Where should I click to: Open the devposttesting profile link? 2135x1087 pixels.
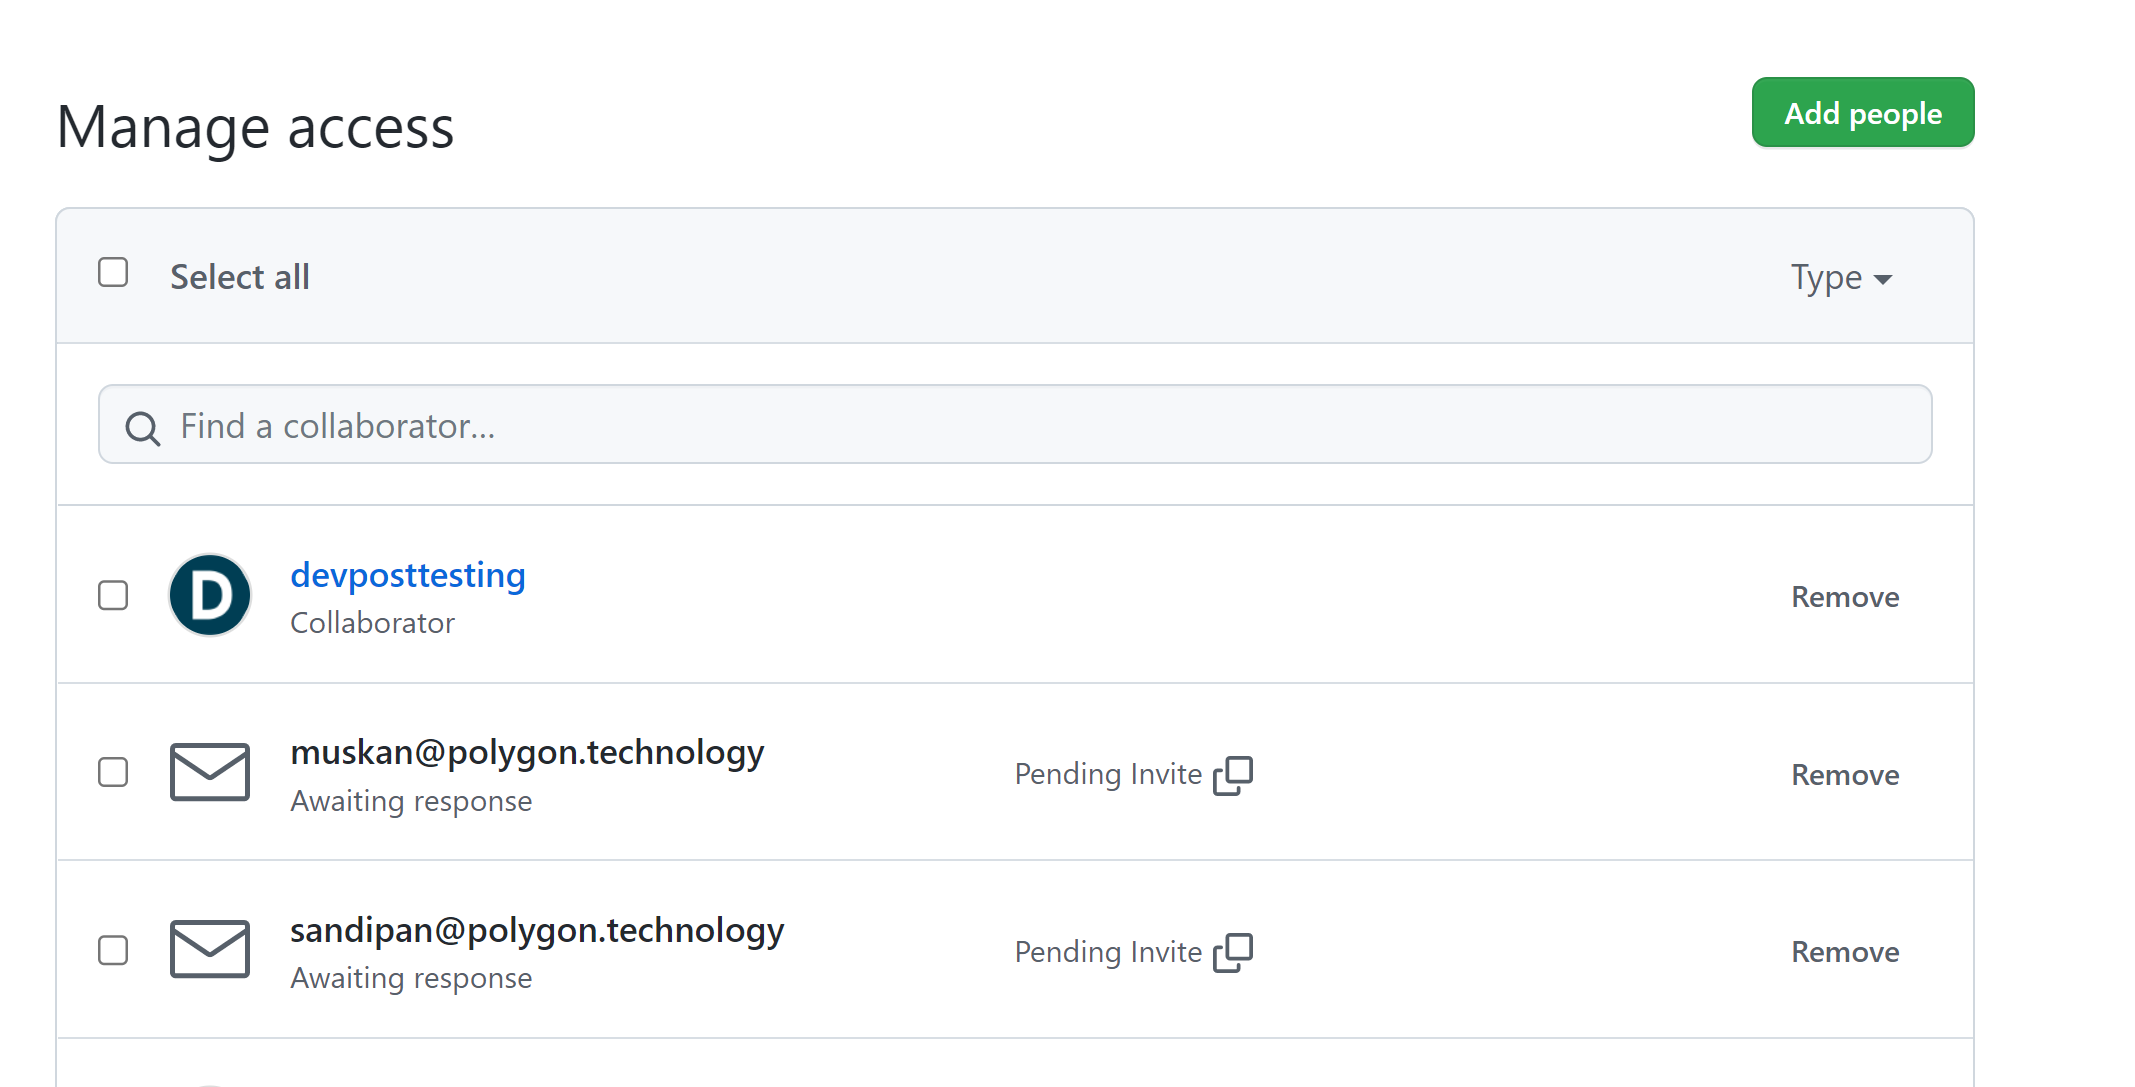408,575
